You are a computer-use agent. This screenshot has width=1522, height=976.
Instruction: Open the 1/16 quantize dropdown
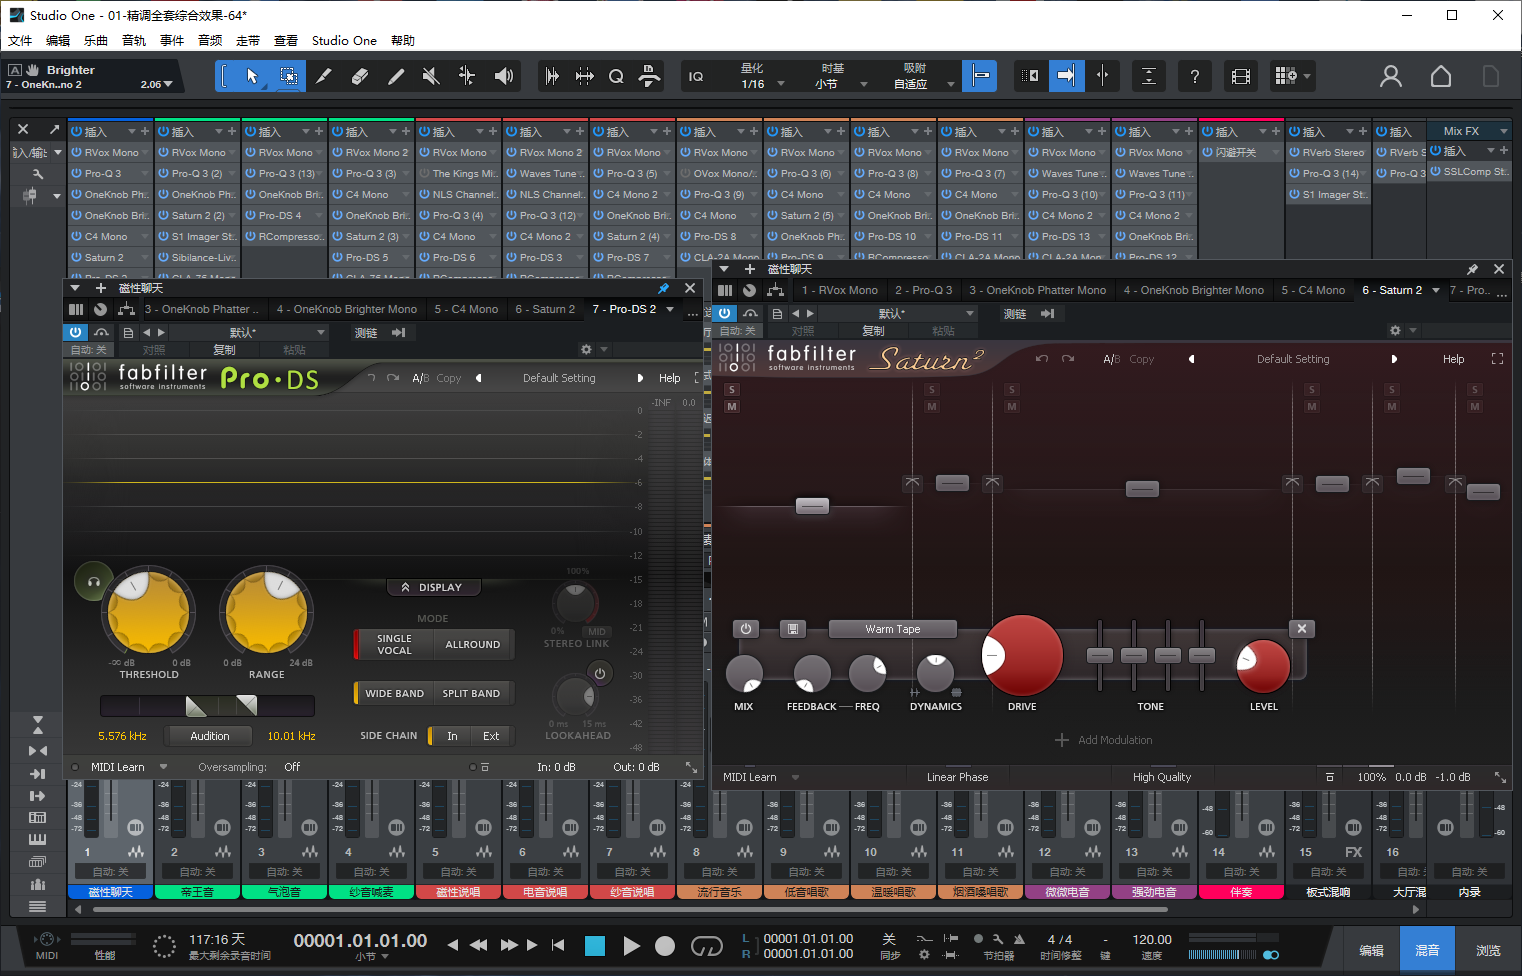(762, 84)
